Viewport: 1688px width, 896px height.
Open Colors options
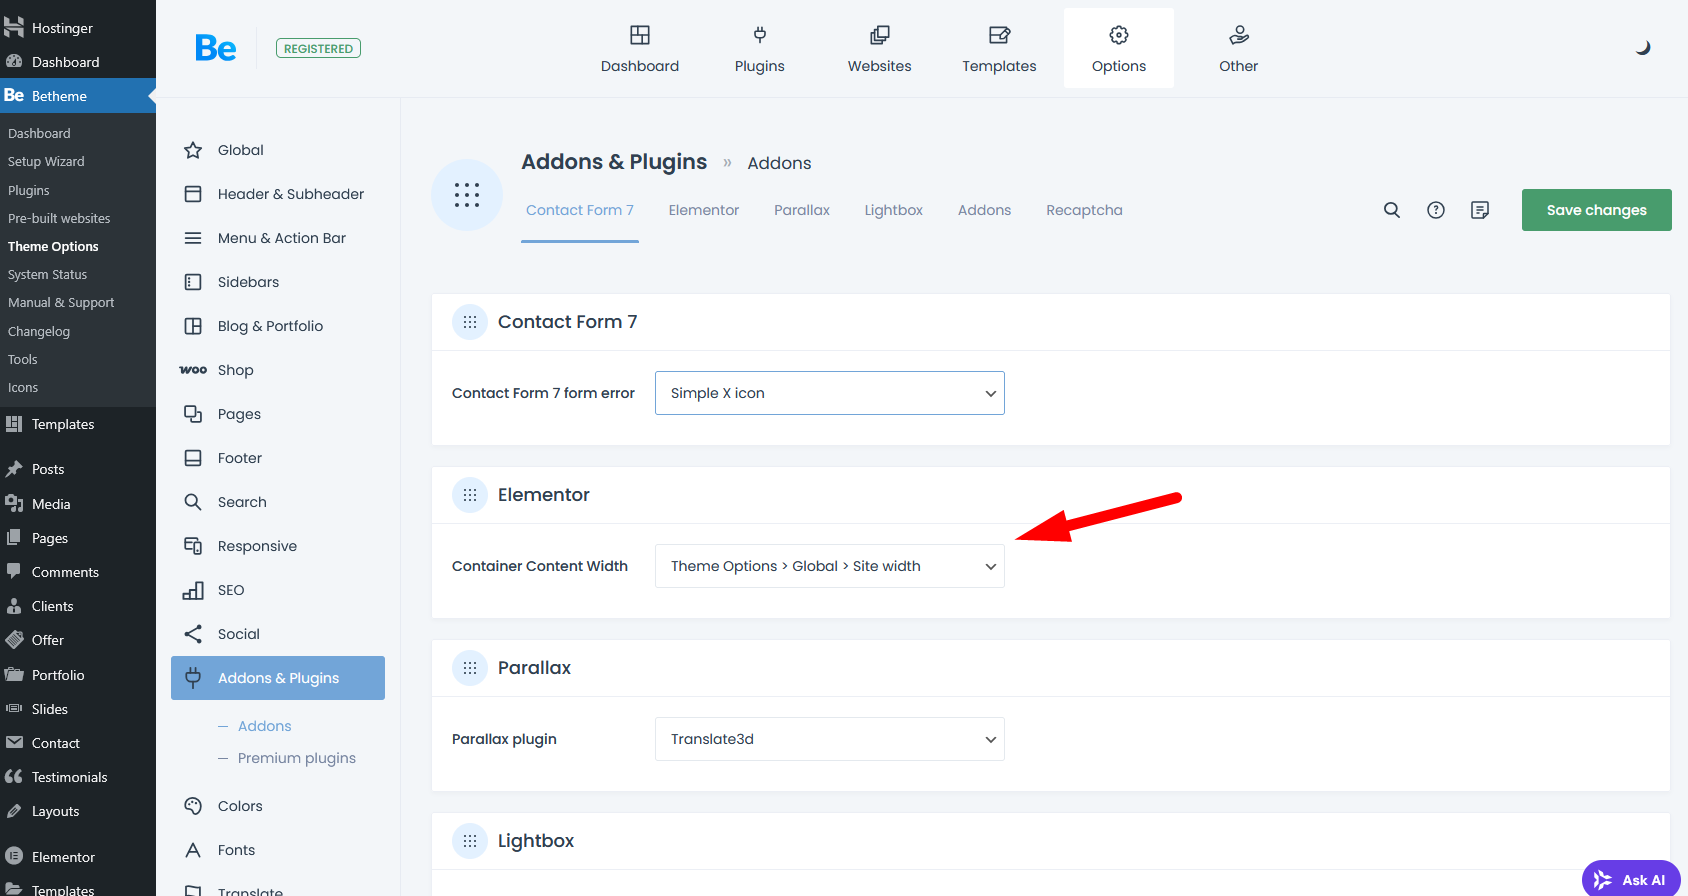(278, 806)
